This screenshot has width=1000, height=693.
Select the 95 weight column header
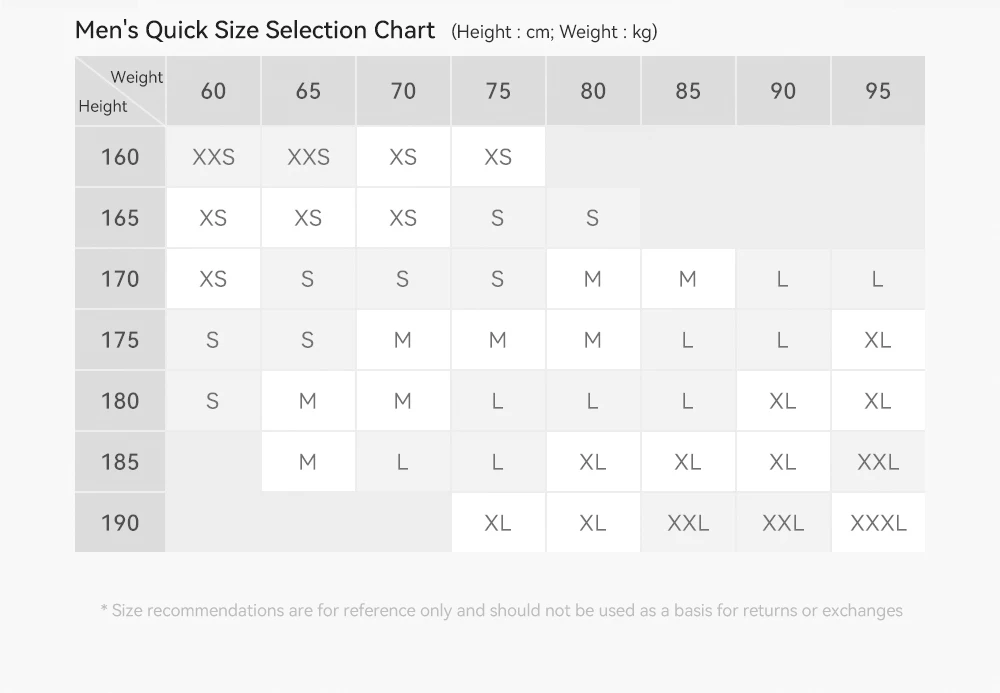878,91
